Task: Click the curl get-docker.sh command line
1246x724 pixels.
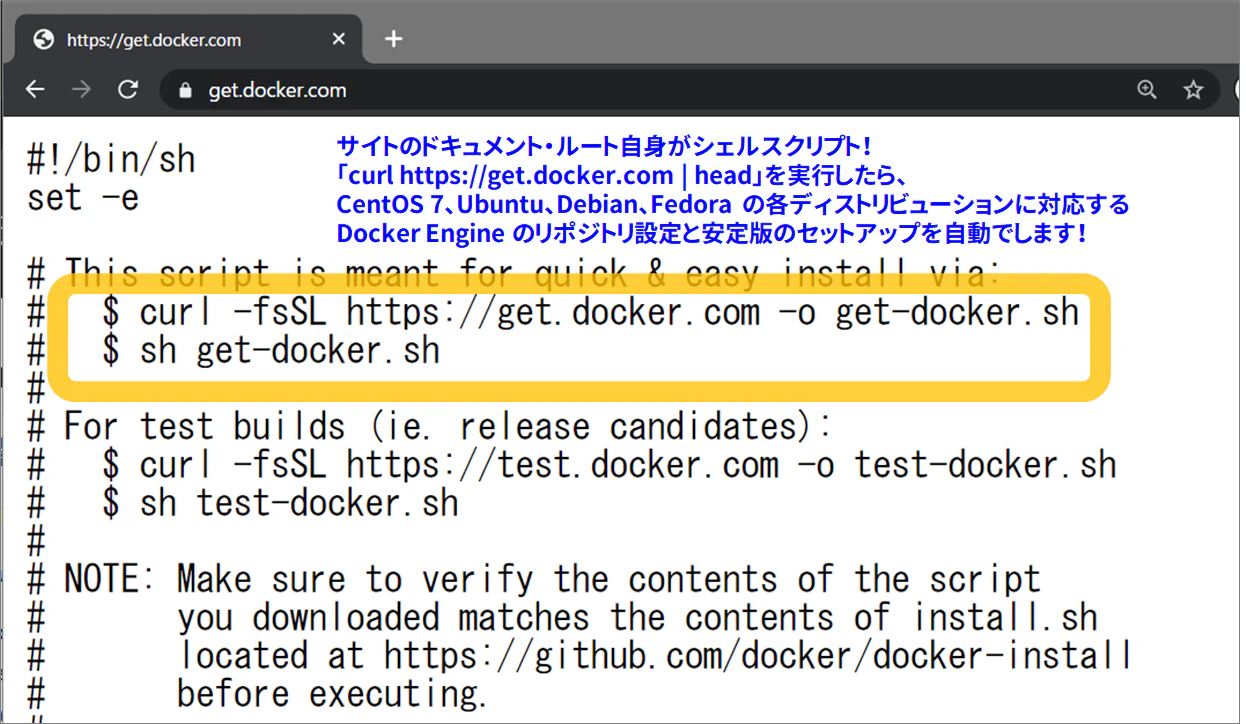Action: [591, 313]
